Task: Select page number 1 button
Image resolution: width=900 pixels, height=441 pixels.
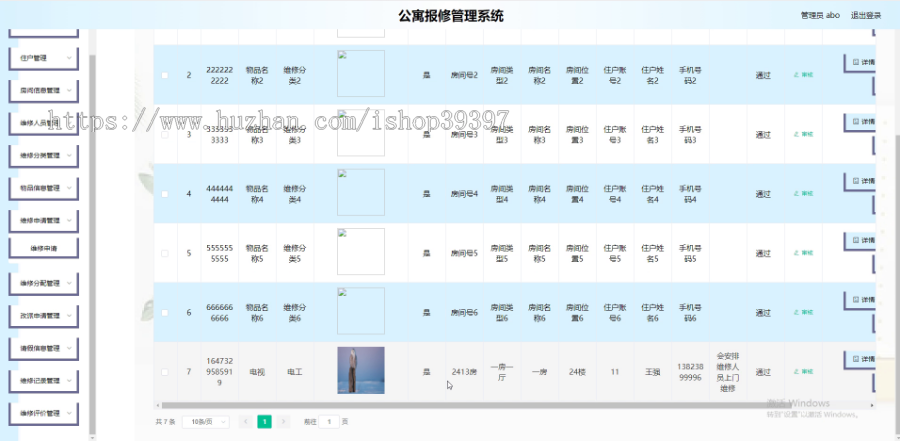Action: (264, 422)
